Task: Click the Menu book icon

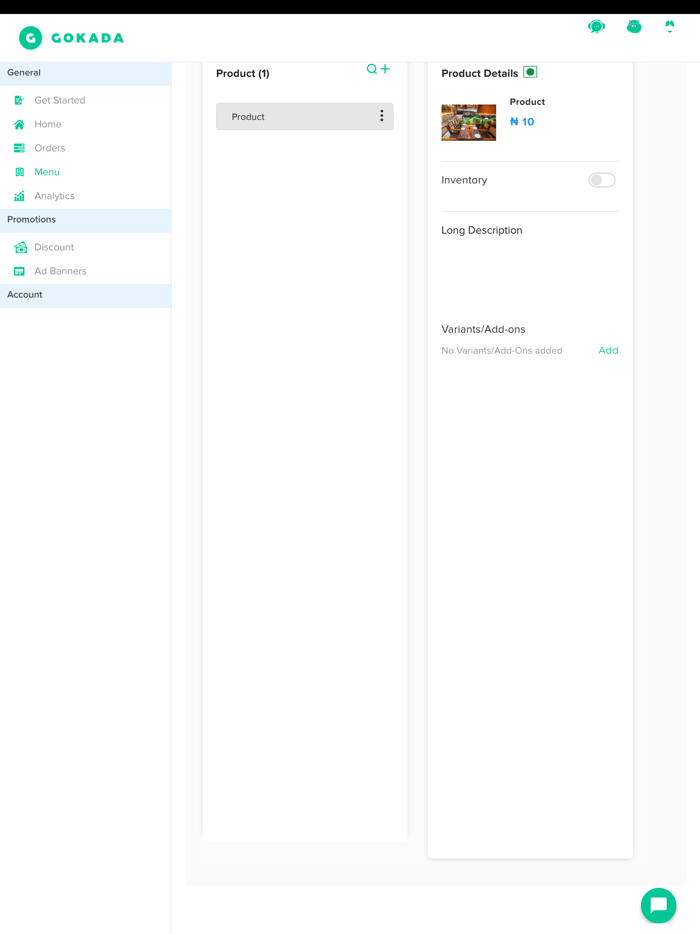Action: pos(19,172)
